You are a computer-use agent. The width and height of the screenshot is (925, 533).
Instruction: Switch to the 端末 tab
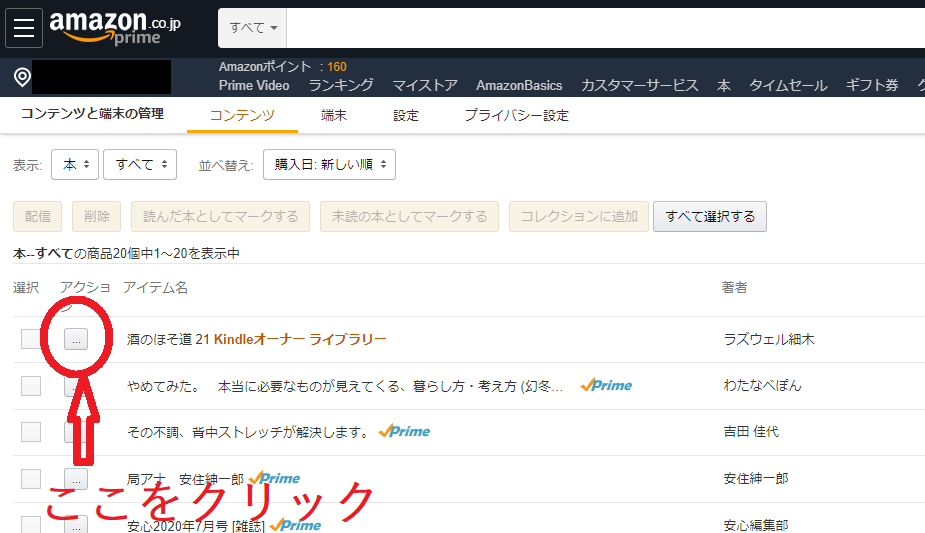(x=334, y=115)
